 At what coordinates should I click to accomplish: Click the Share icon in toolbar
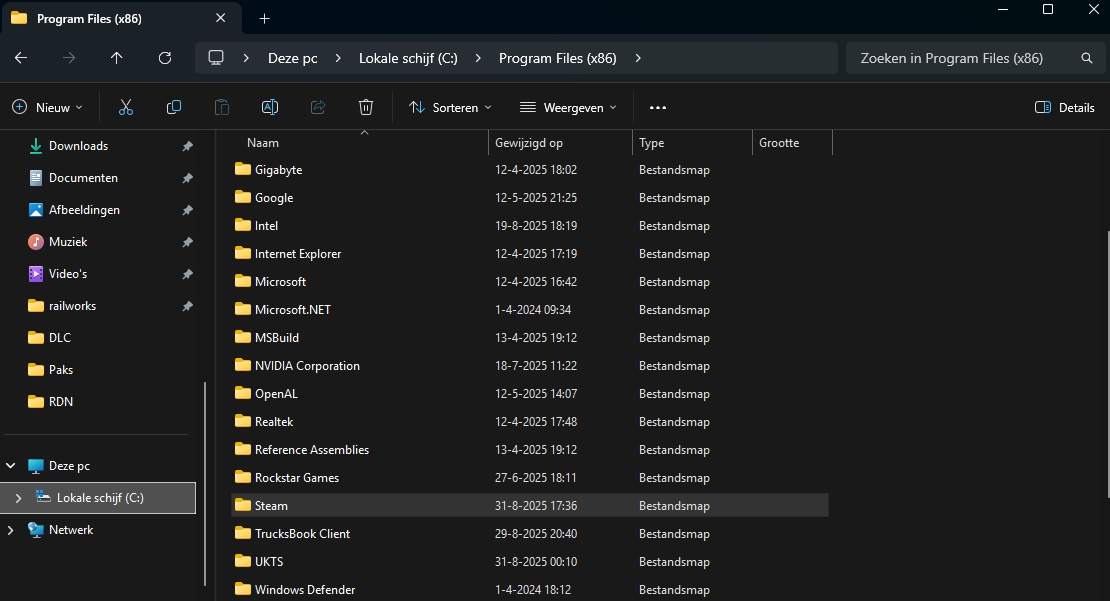pos(318,108)
